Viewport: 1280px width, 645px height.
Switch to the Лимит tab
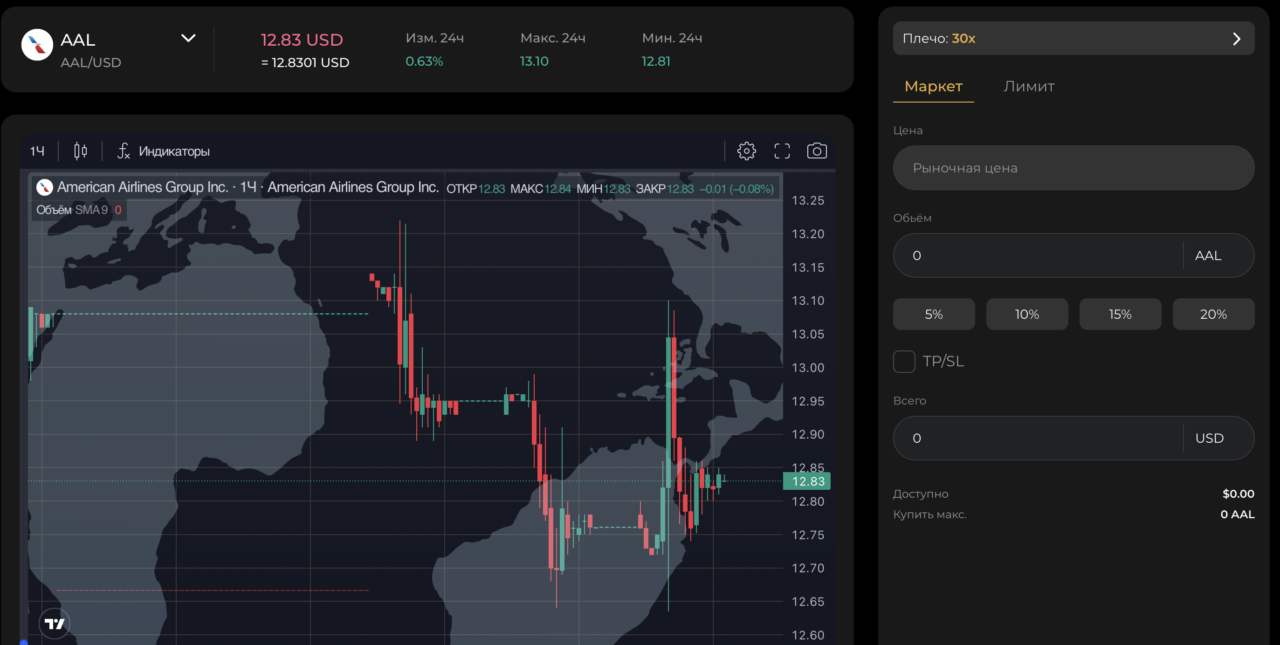(x=1029, y=87)
